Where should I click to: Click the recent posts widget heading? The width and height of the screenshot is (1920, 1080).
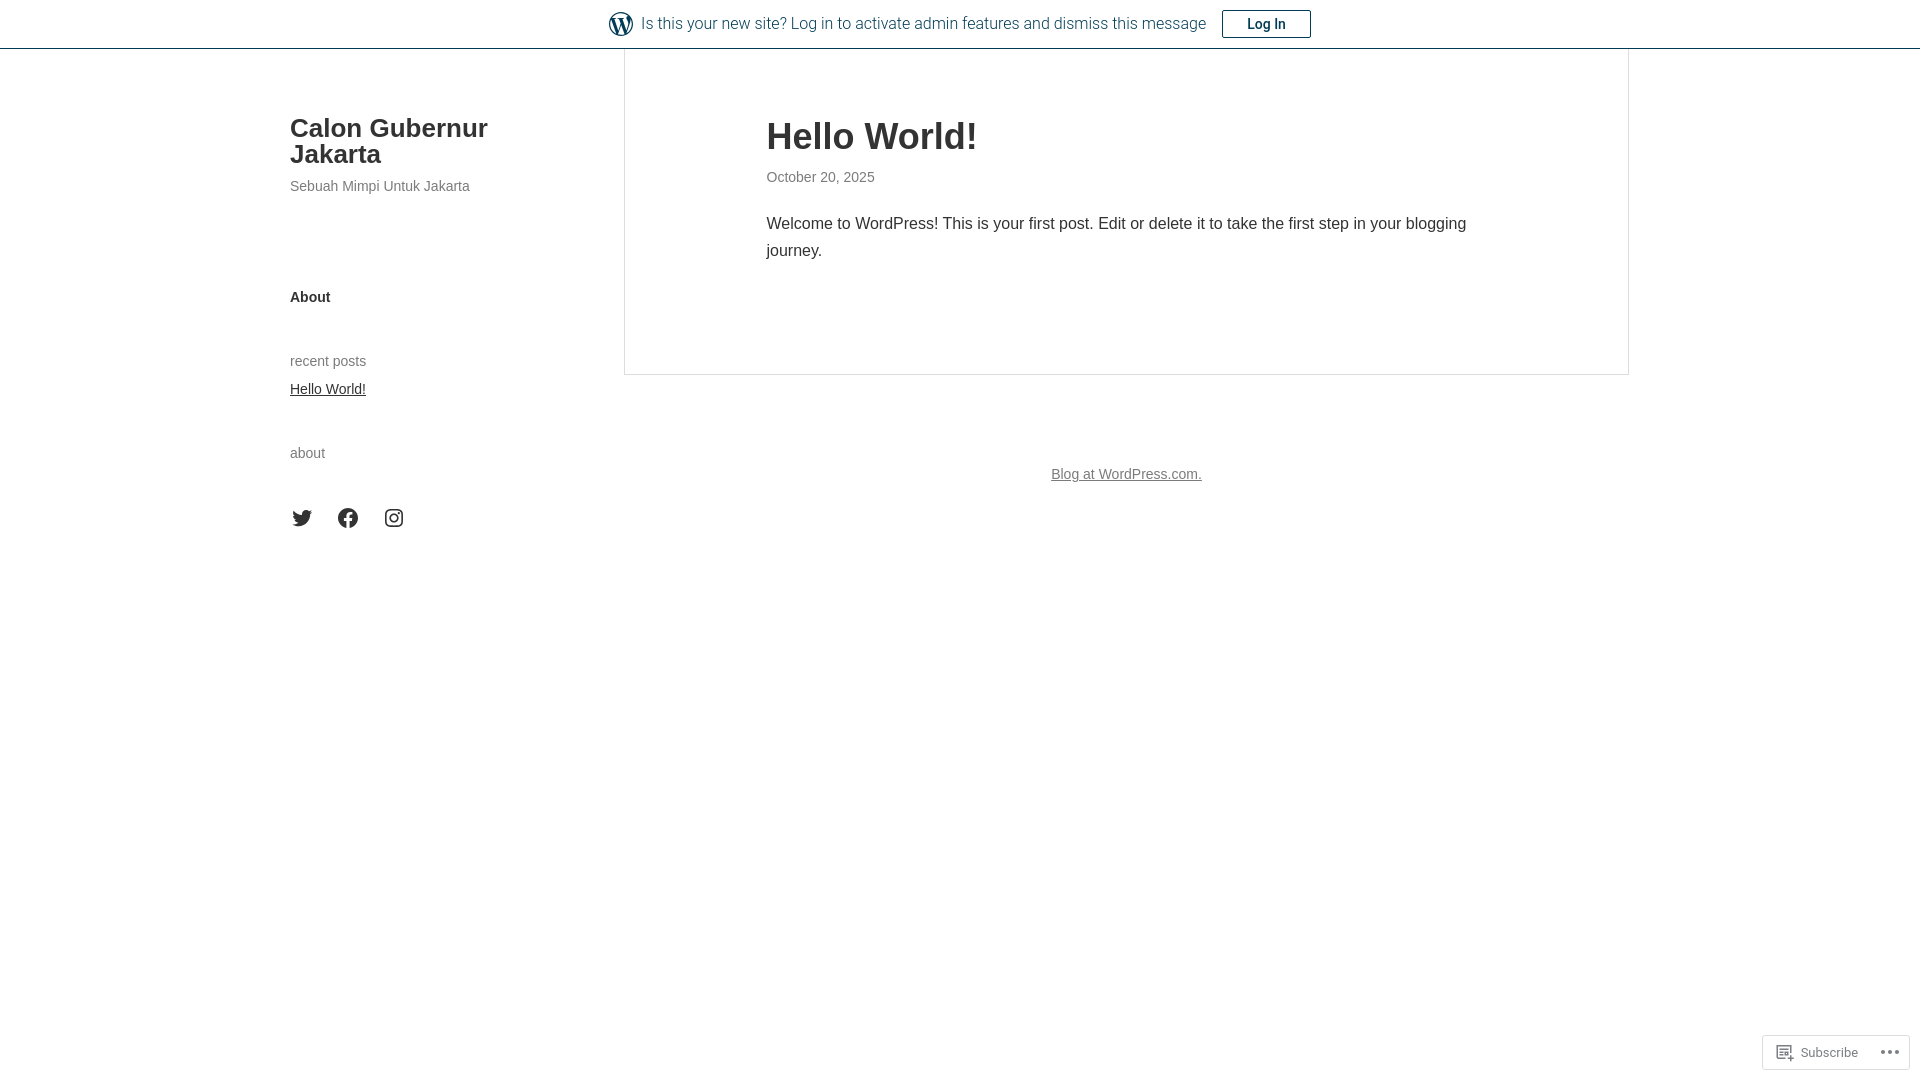328,361
